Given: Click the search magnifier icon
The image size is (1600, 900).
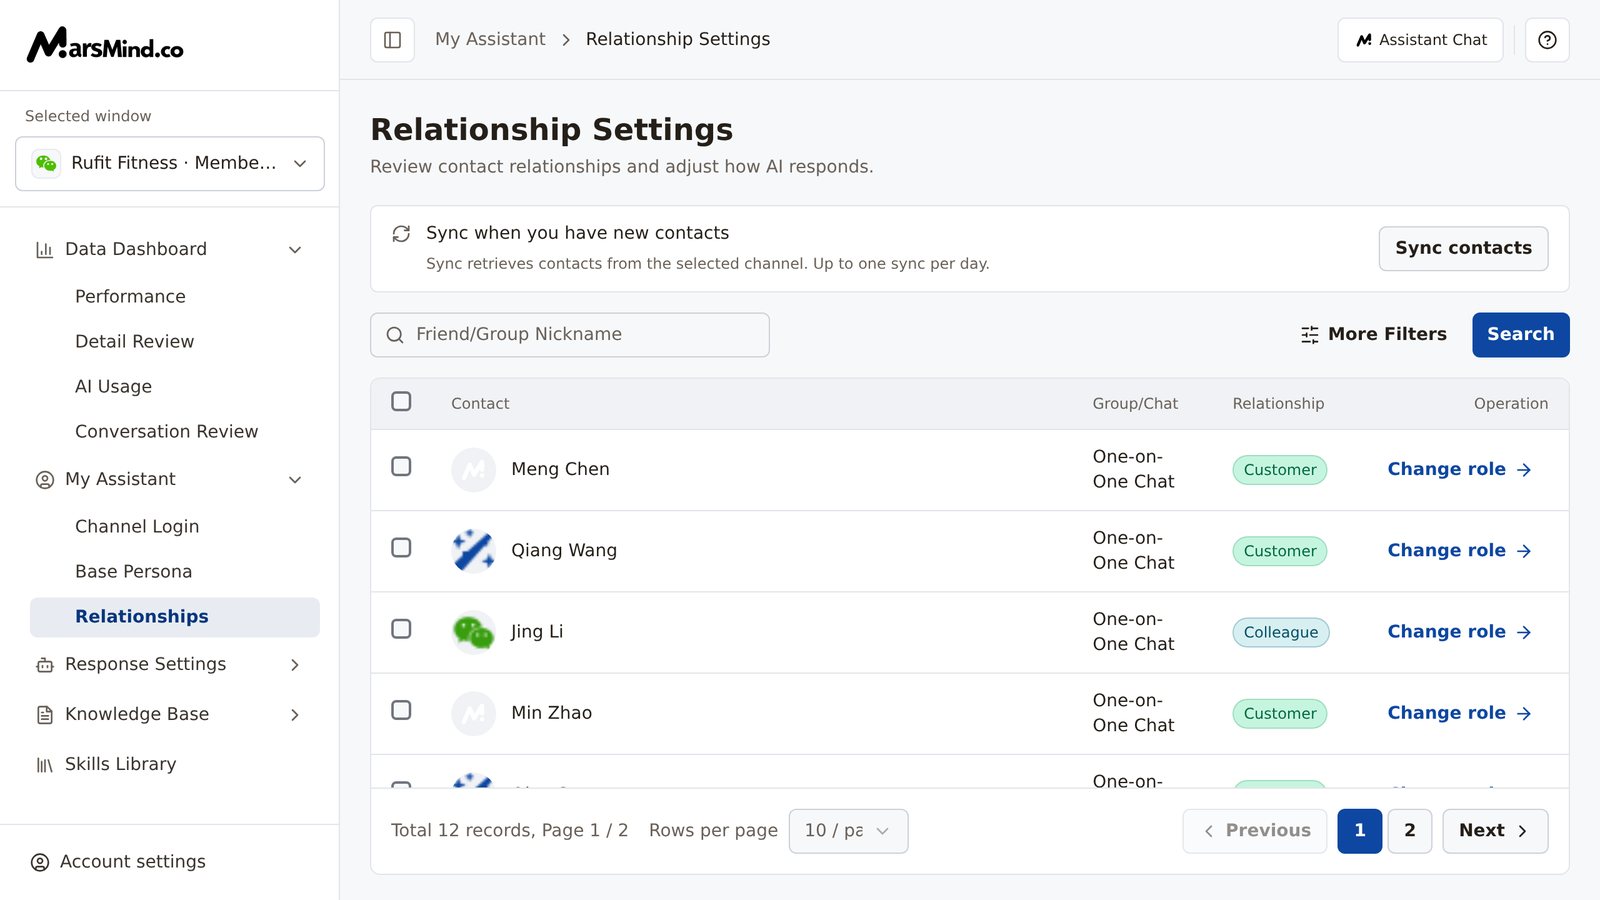Looking at the screenshot, I should [395, 335].
